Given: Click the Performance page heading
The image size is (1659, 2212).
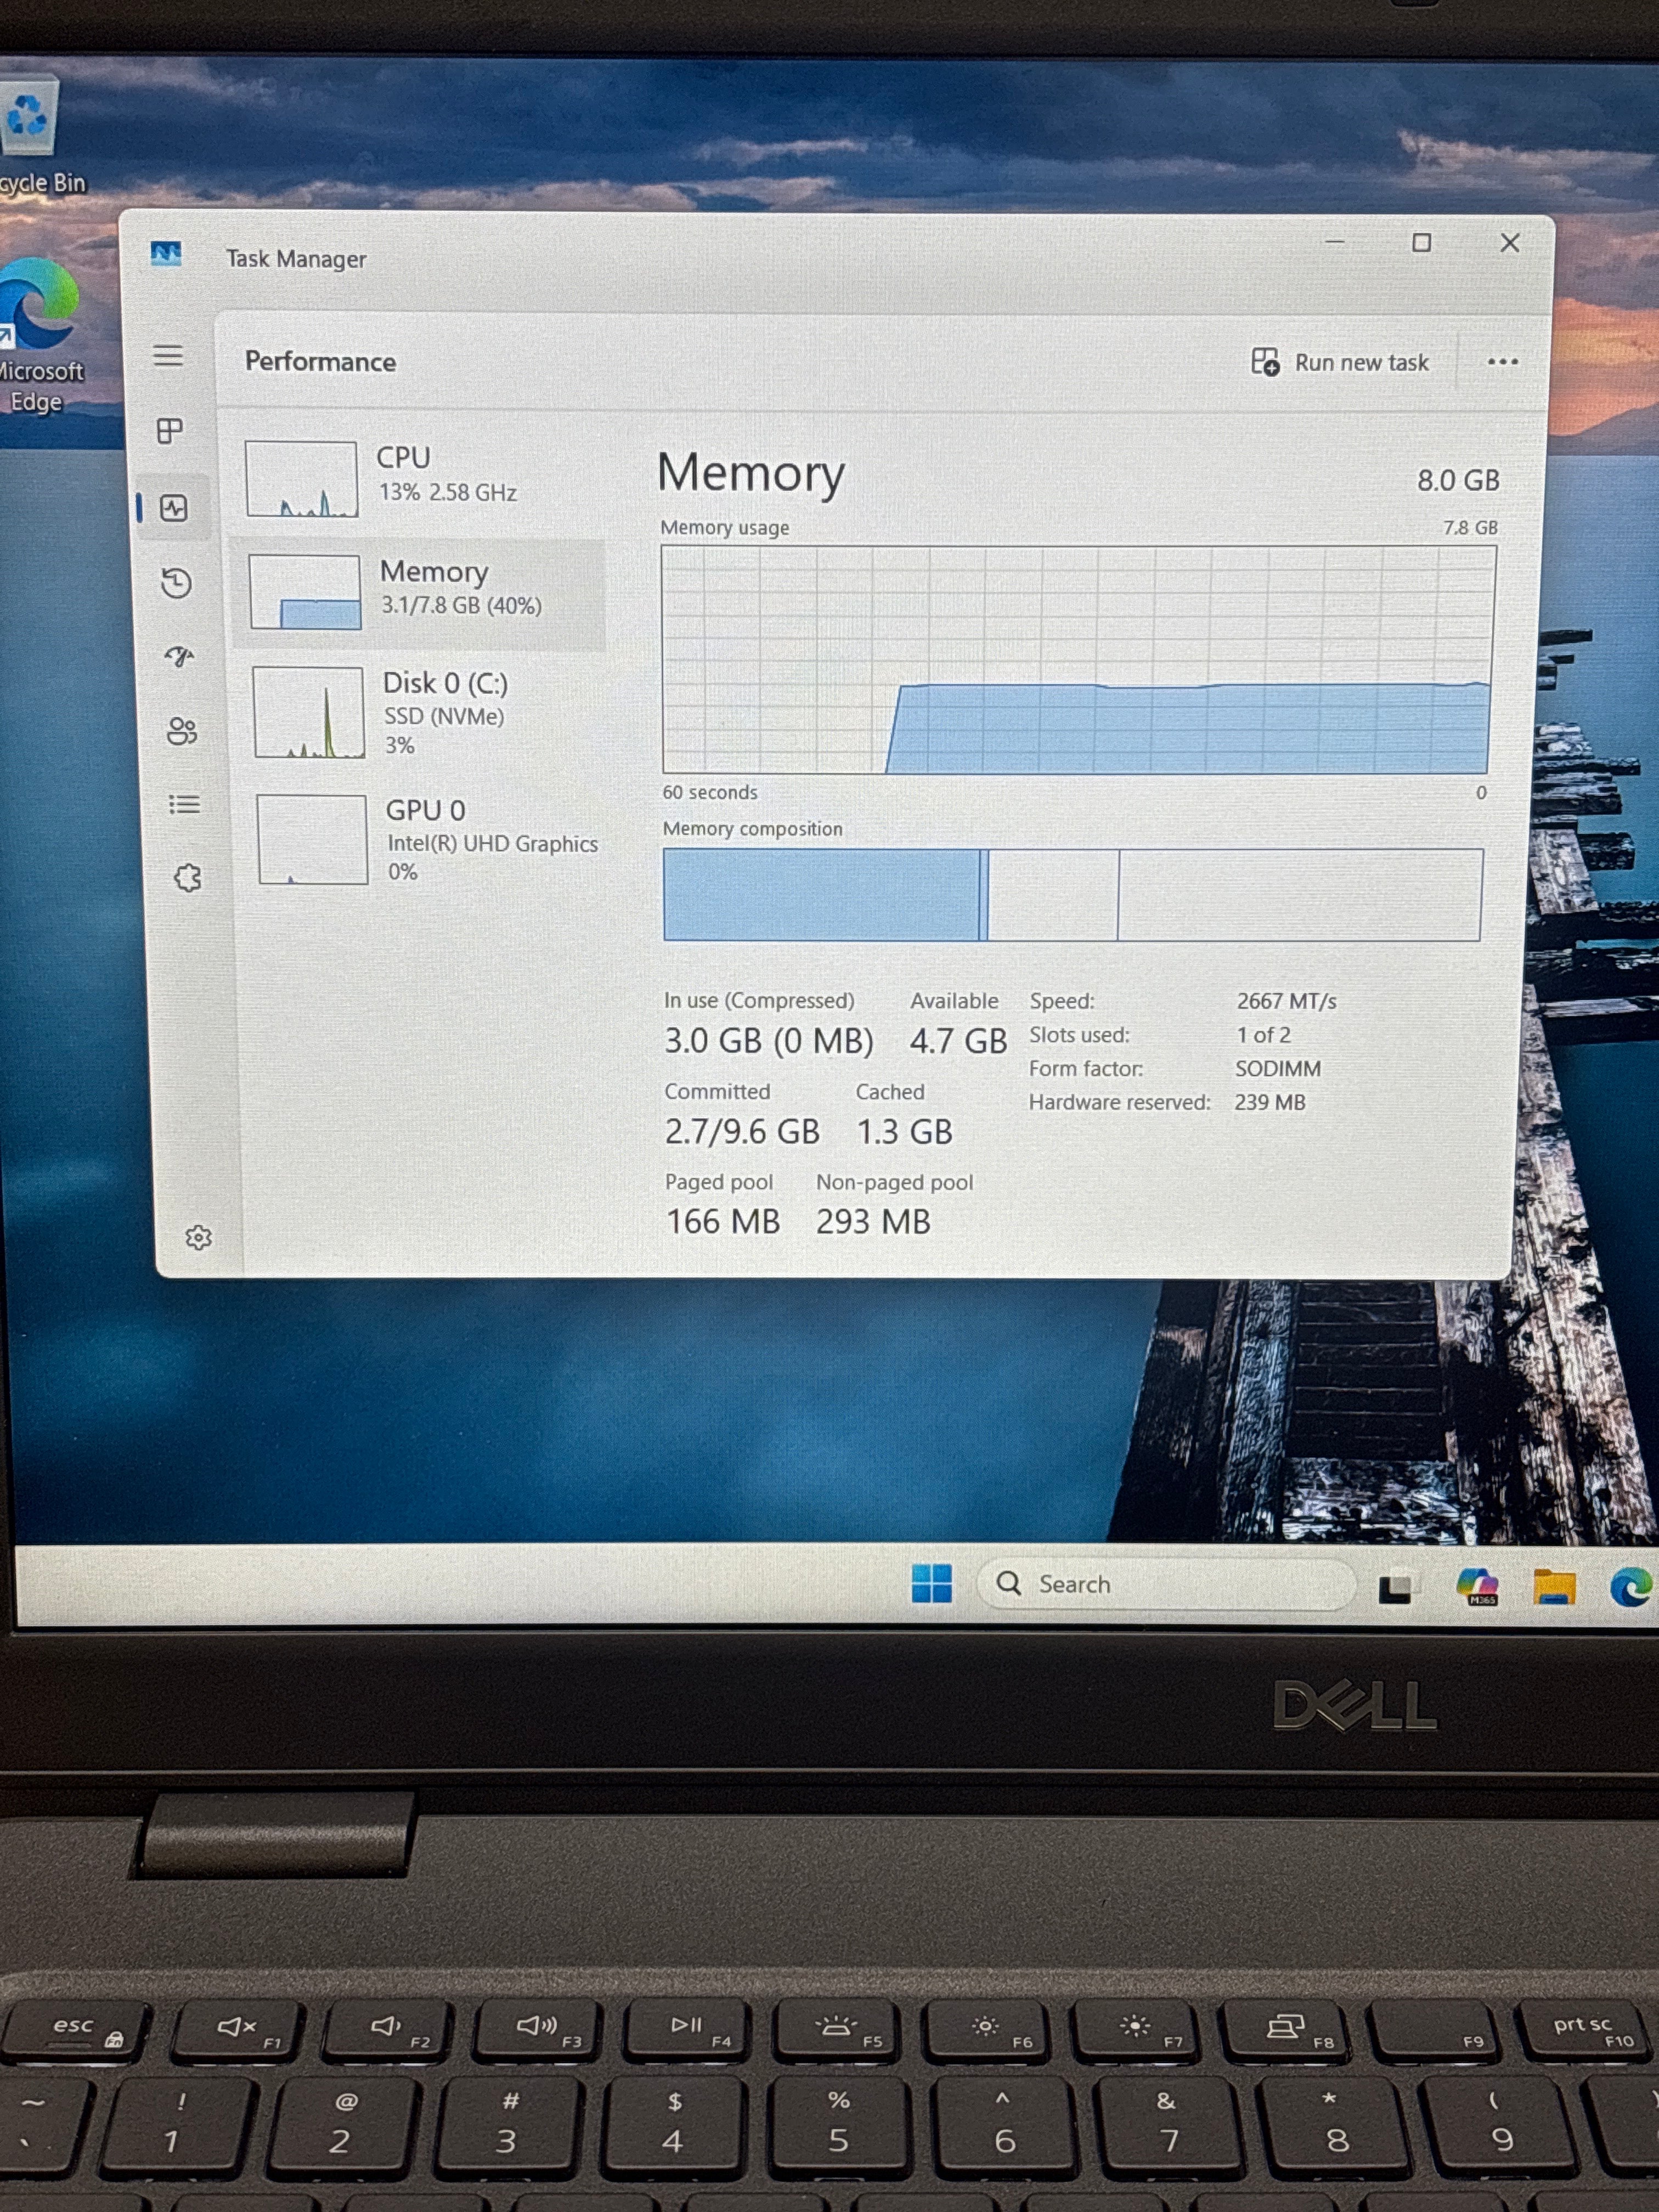Looking at the screenshot, I should click(x=320, y=361).
